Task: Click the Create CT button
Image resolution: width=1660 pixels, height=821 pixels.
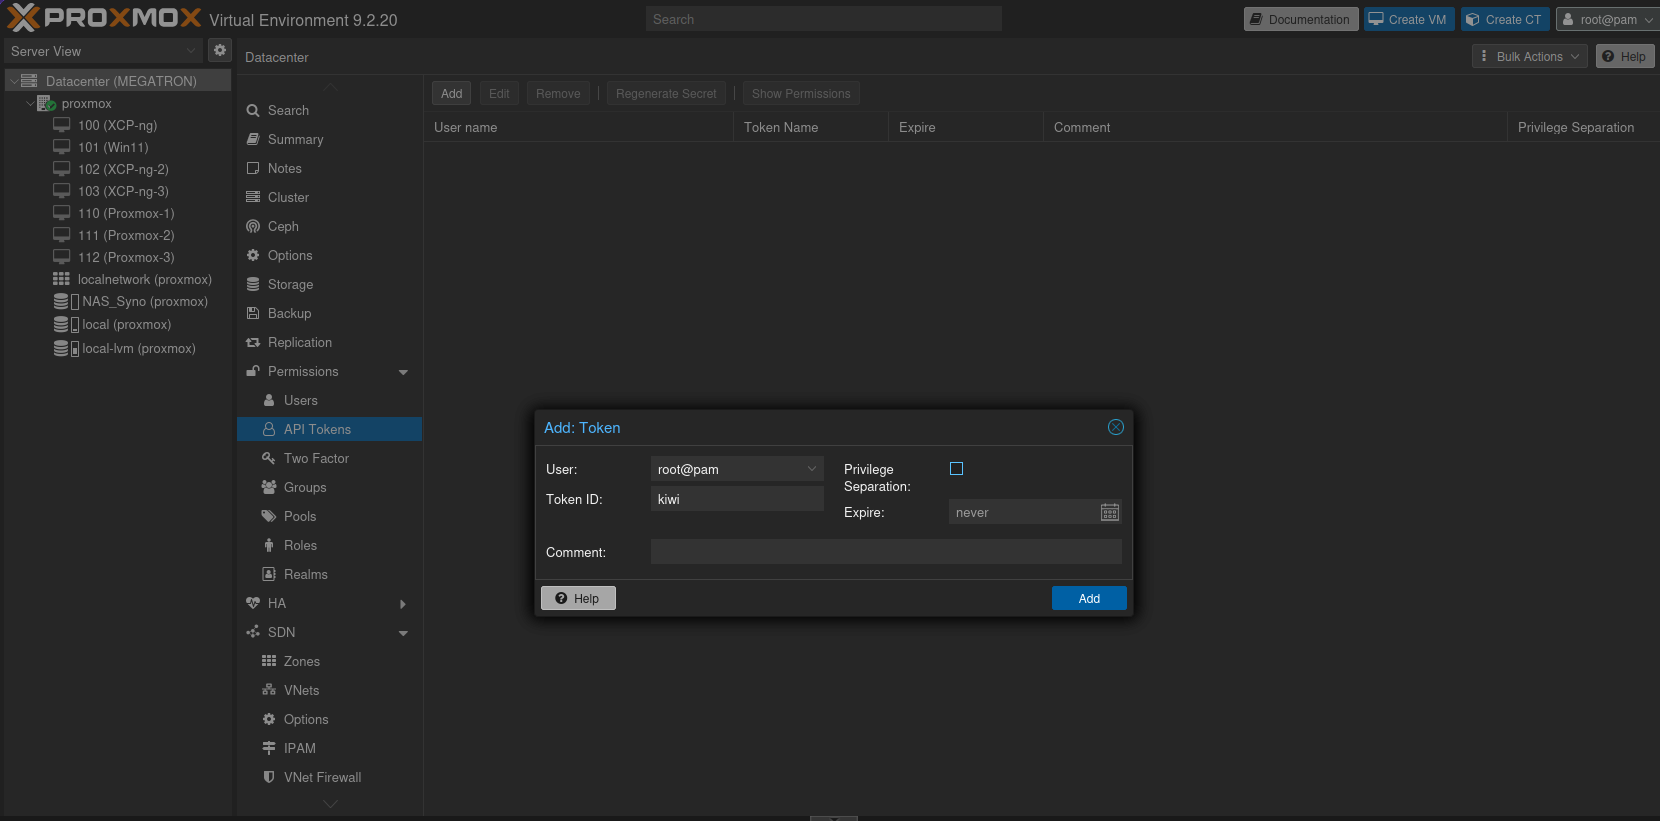Action: tap(1505, 19)
